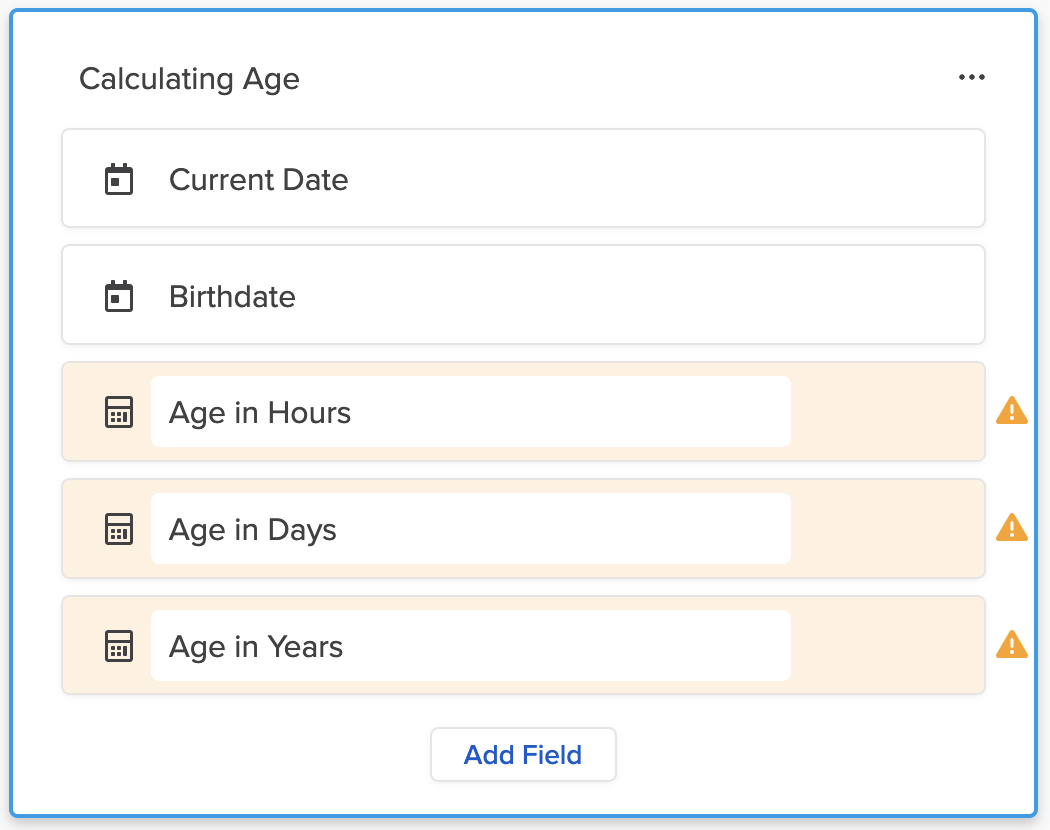
Task: Click the Age in Years name input
Action: click(470, 646)
